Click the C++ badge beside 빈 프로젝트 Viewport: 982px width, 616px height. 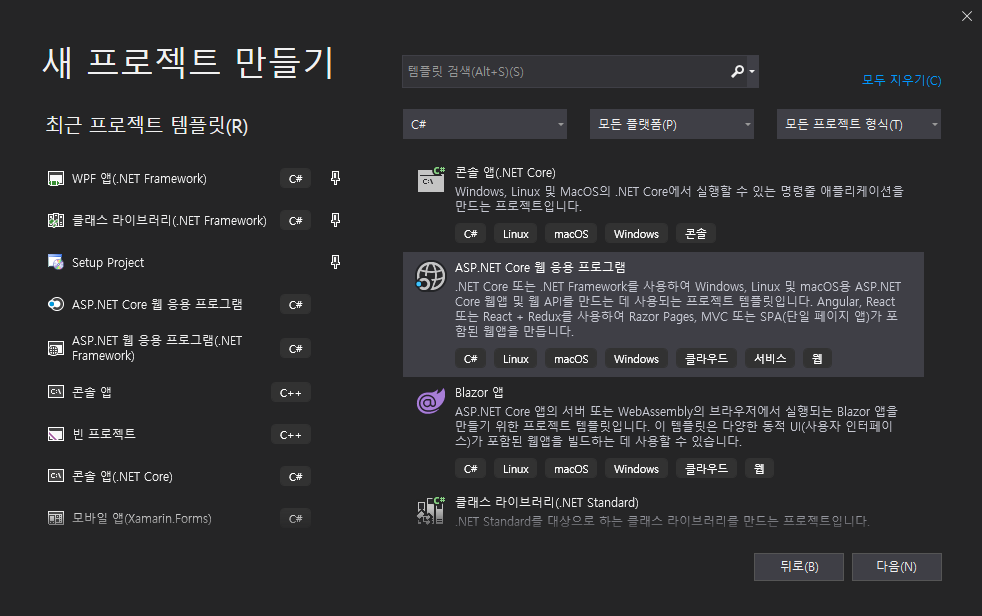(291, 435)
